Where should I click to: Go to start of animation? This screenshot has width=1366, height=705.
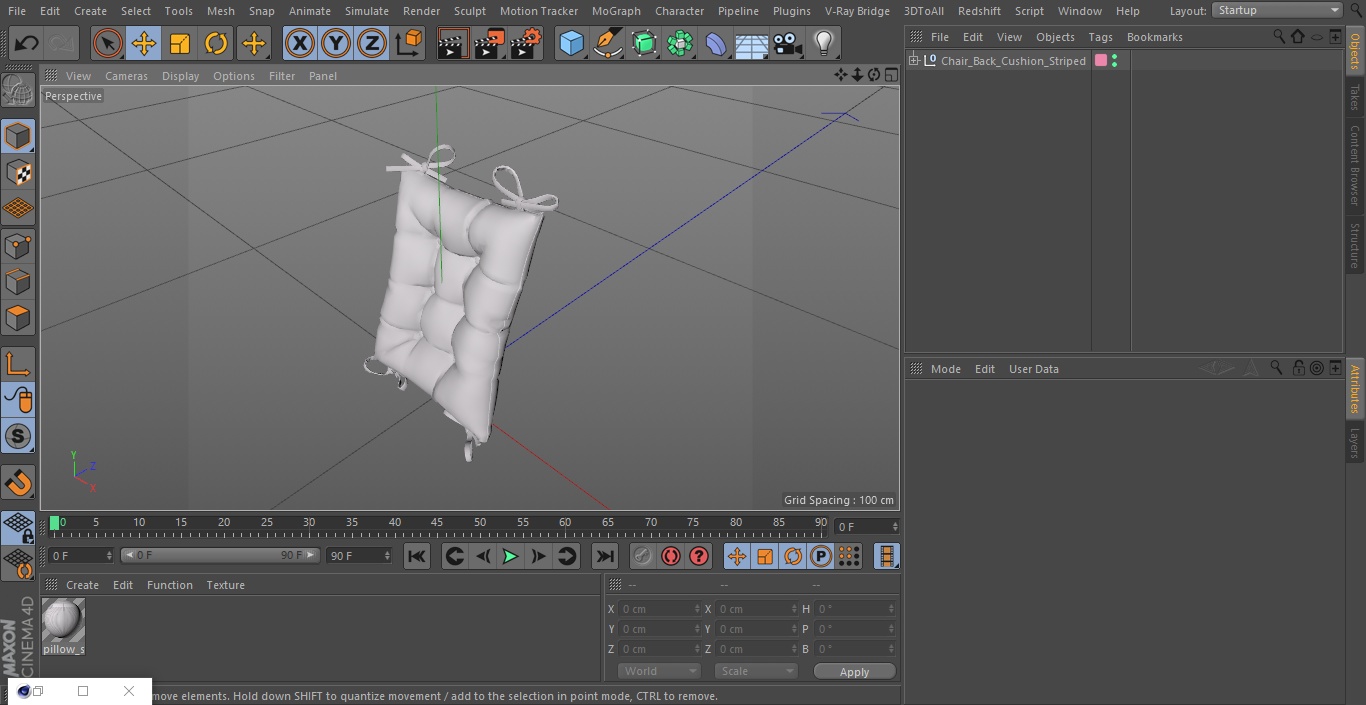pos(417,556)
